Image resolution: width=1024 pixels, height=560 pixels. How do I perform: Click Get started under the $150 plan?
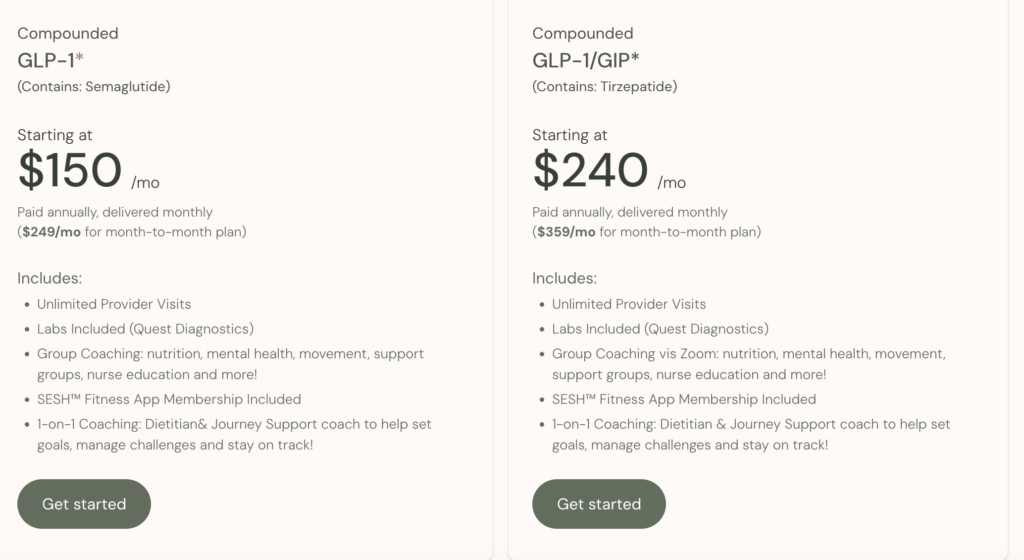[x=84, y=504]
